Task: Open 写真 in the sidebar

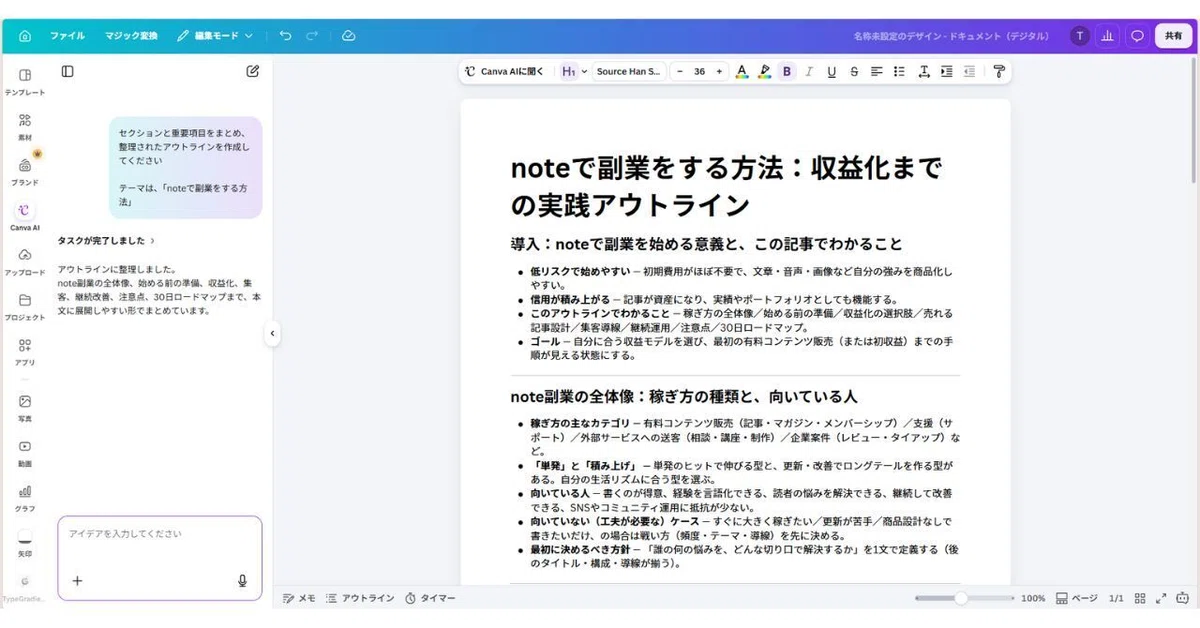Action: coord(25,408)
